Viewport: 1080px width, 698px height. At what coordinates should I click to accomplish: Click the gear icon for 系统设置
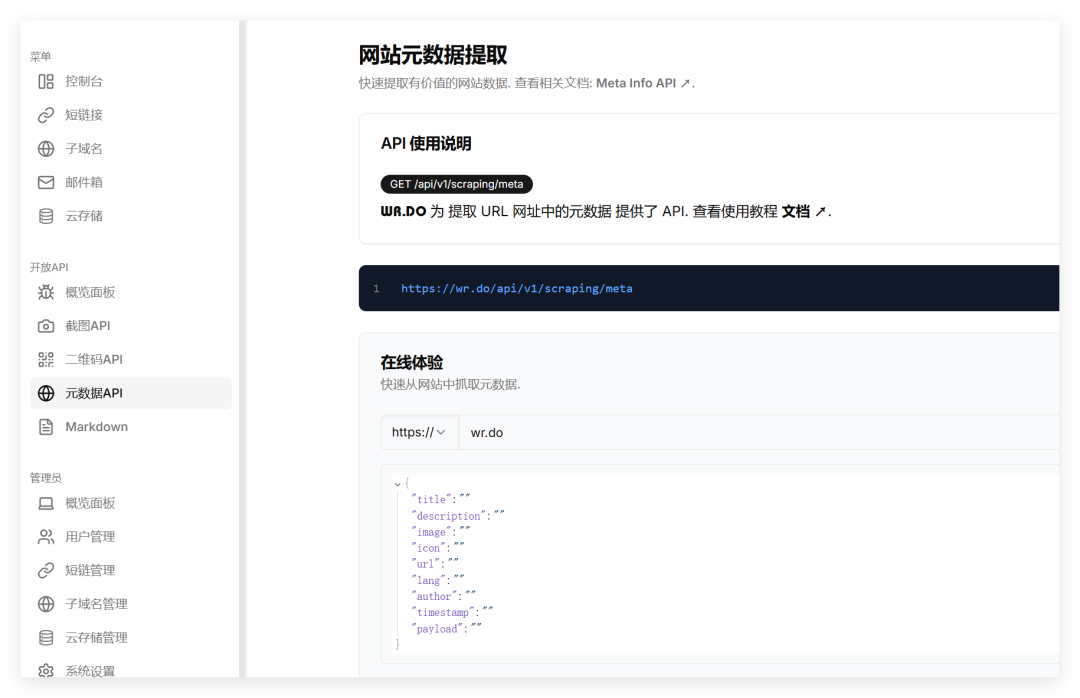coord(46,670)
